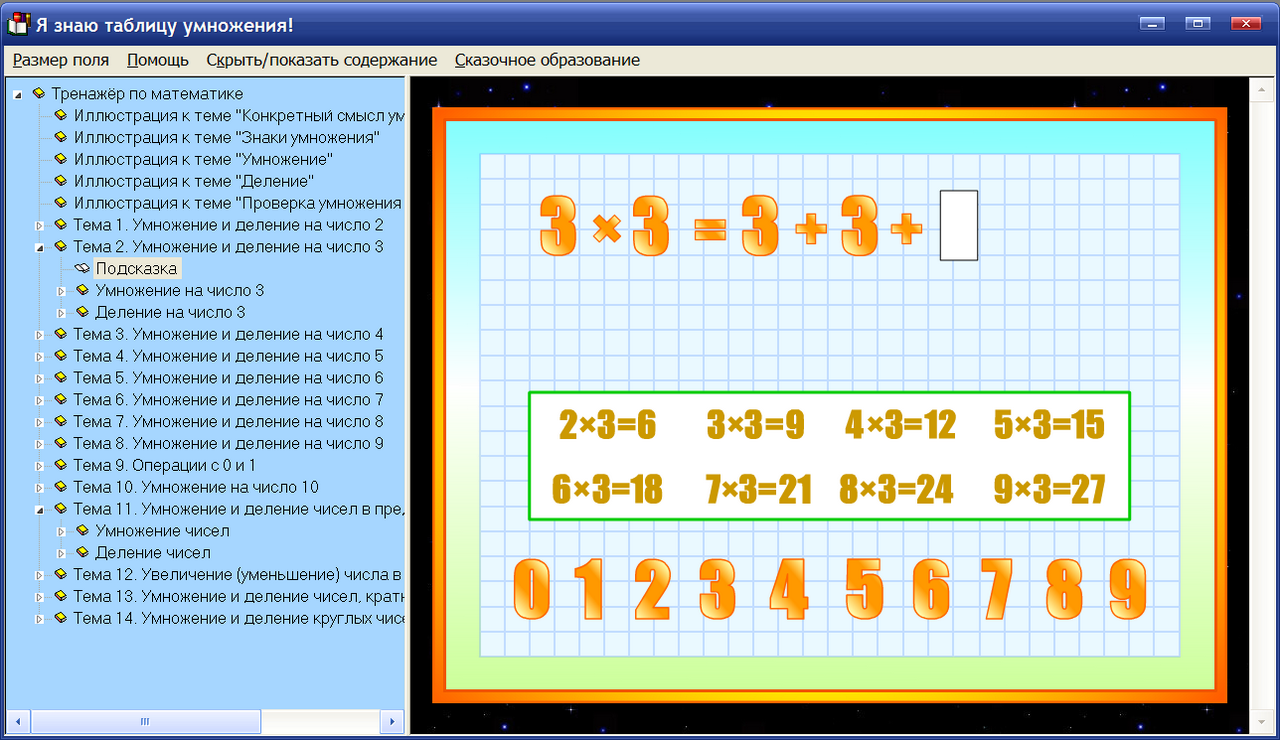Viewport: 1280px width, 740px height.
Task: Expand Тема 3 tree node
Action: [x=39, y=335]
